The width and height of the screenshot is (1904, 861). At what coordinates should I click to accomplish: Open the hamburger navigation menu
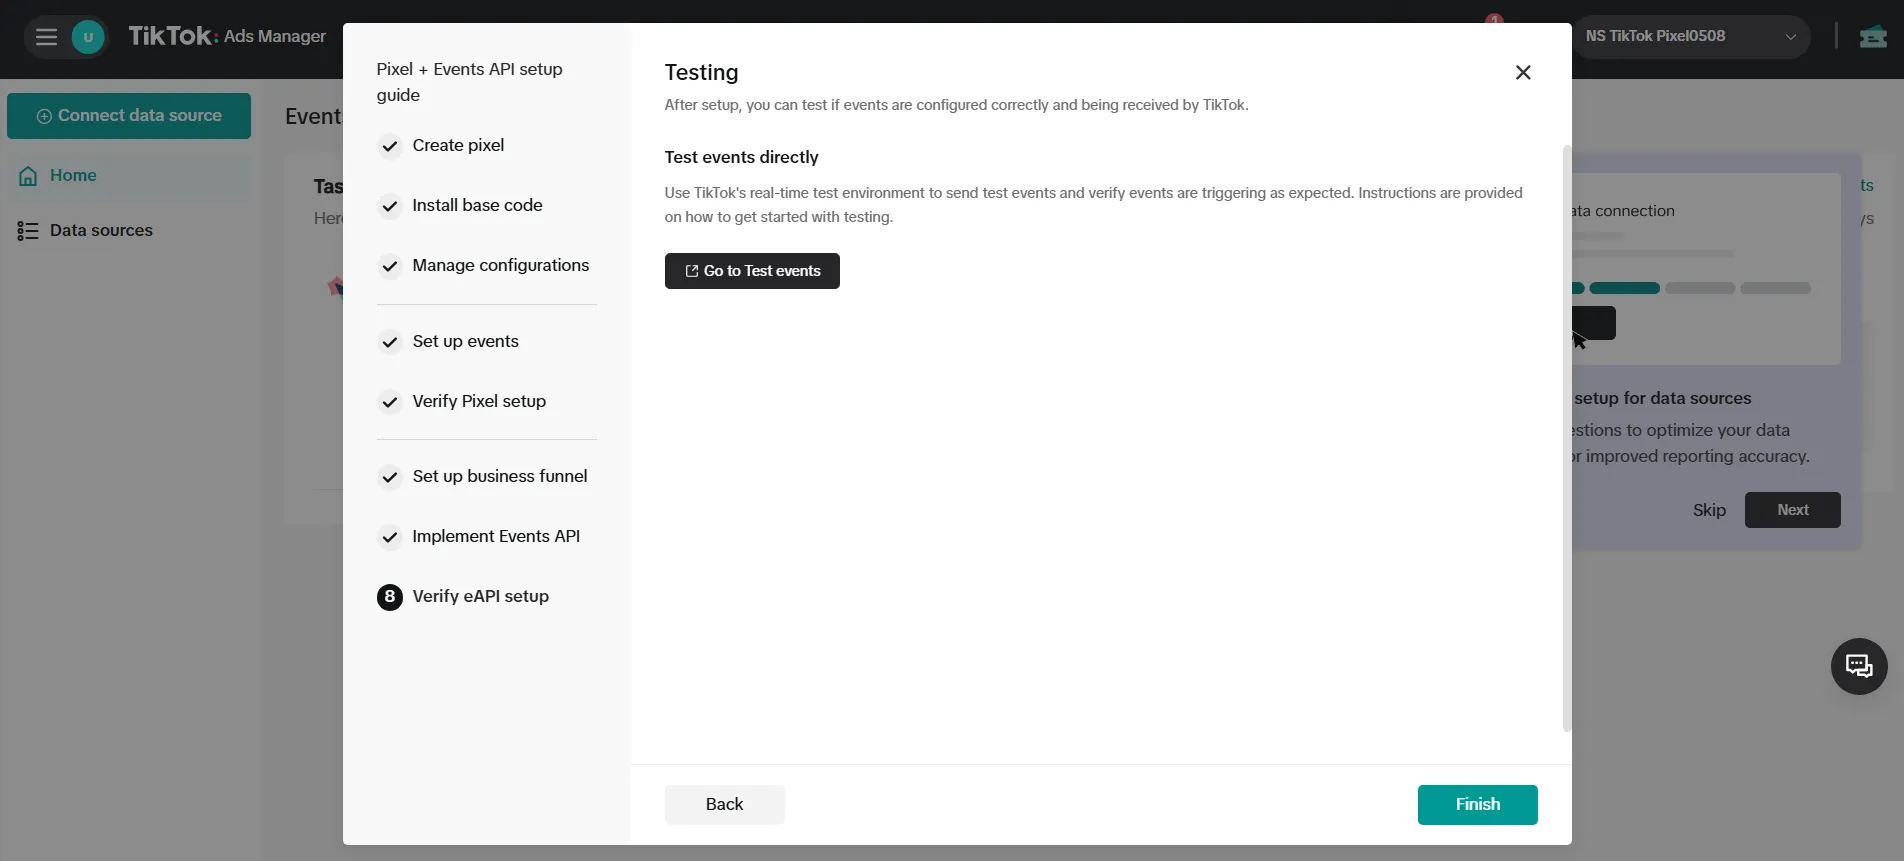click(x=46, y=37)
